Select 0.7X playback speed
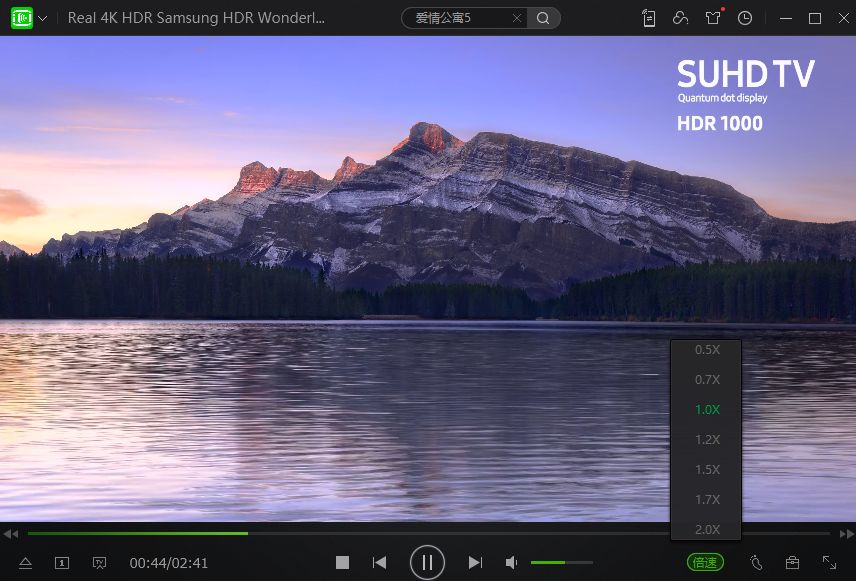 pos(706,380)
